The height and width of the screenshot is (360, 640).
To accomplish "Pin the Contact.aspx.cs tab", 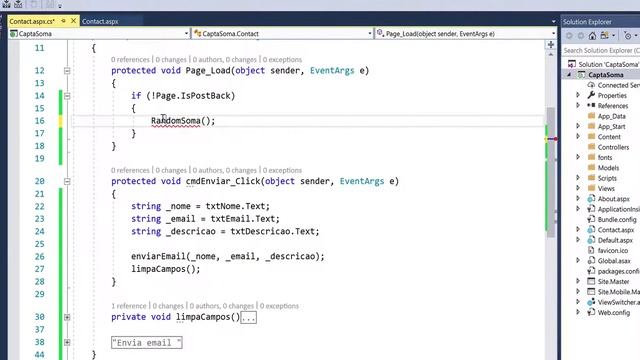I will pyautogui.click(x=64, y=21).
